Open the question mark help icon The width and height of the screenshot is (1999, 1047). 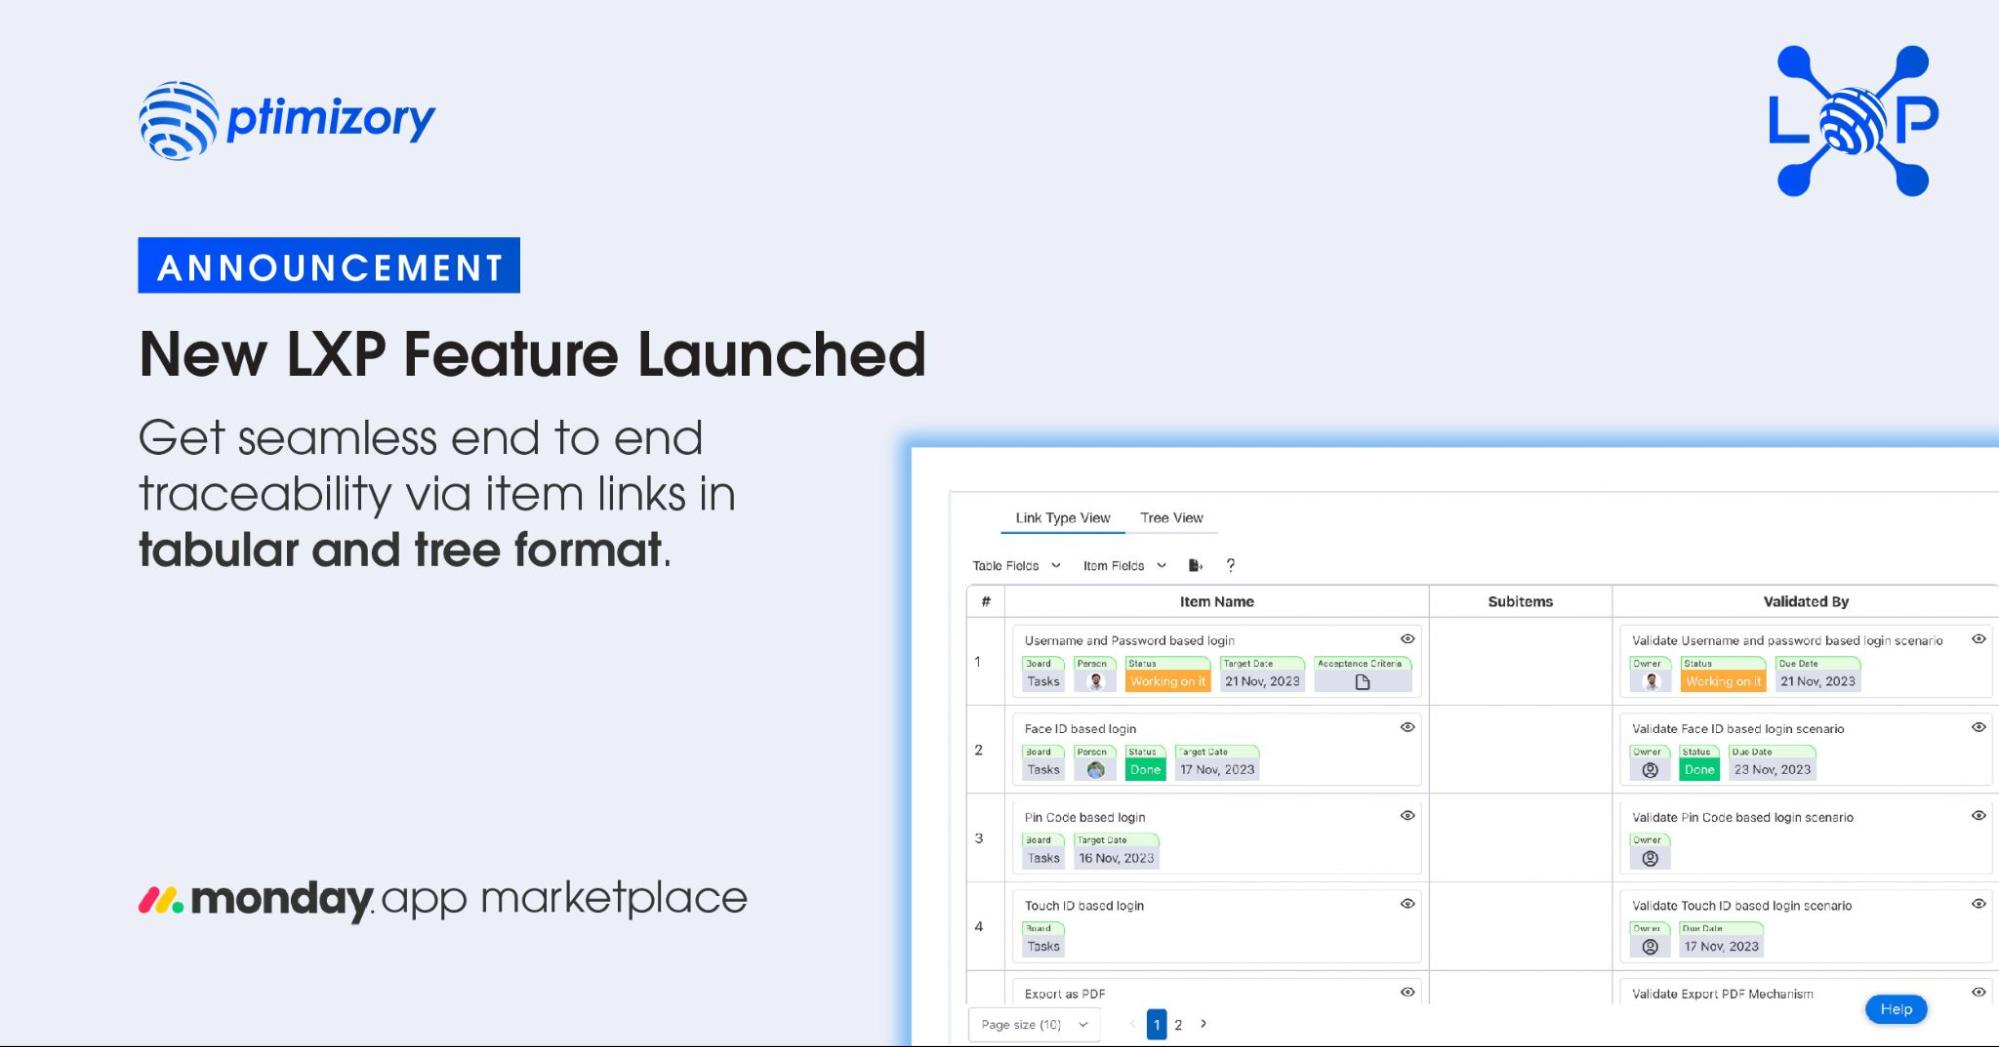(1231, 566)
